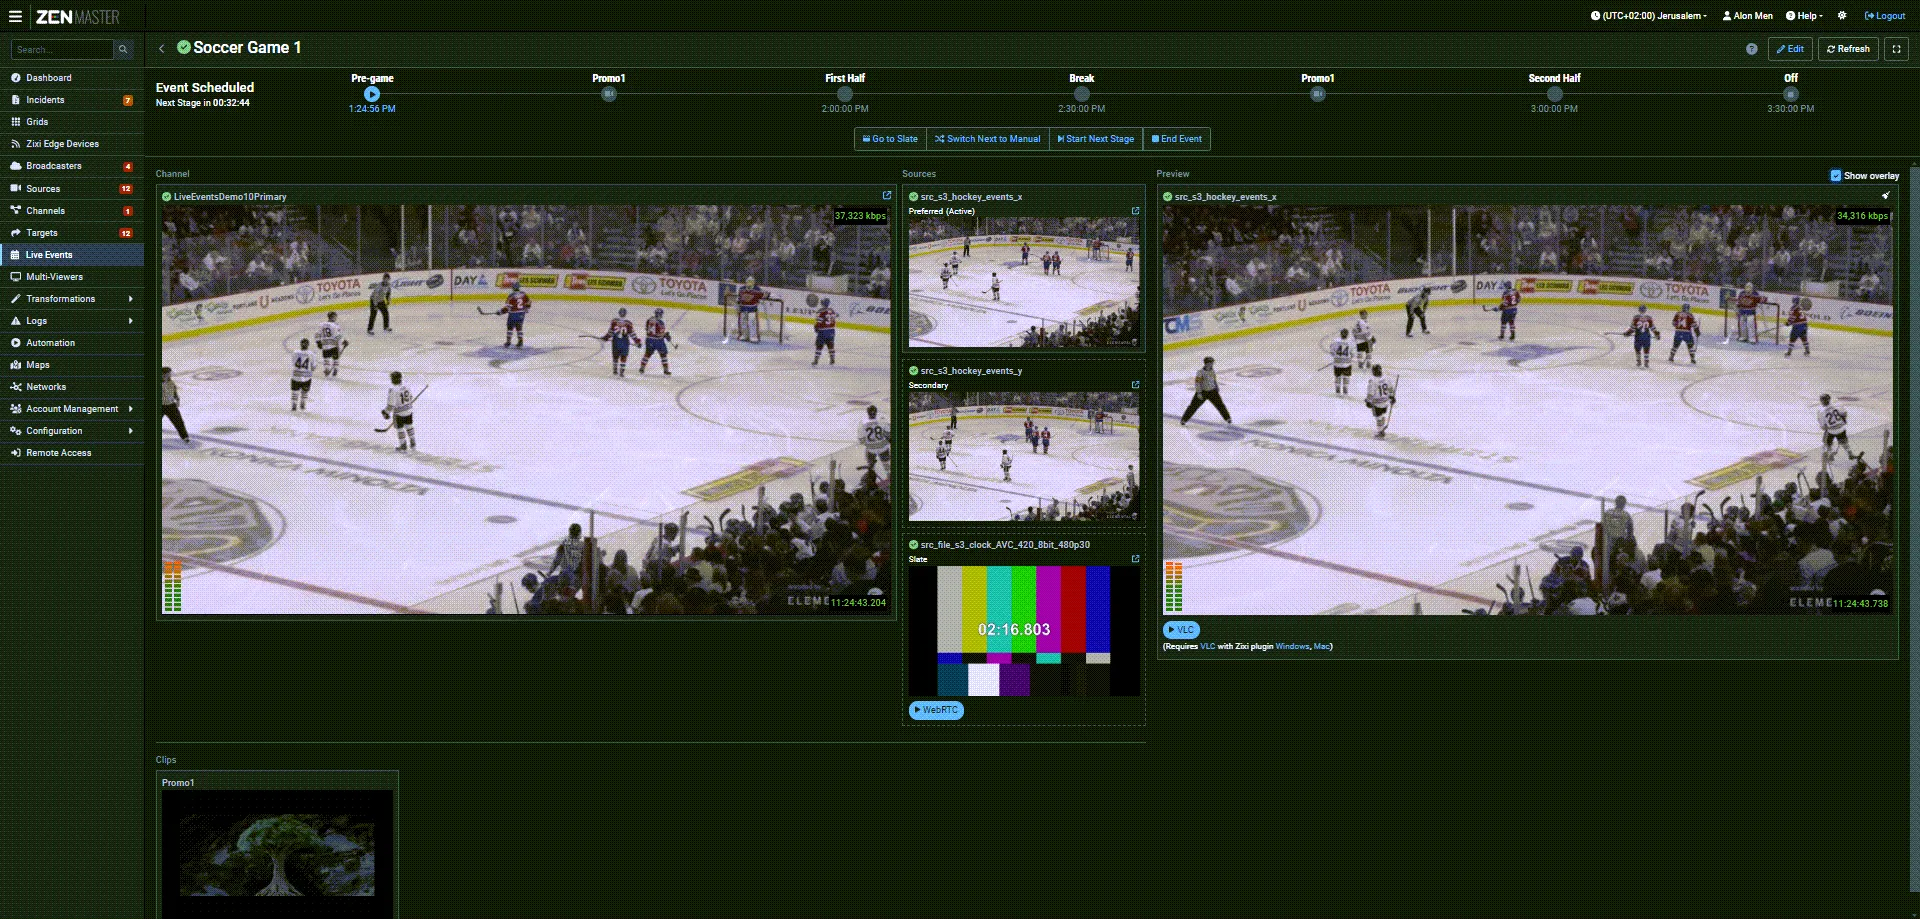Screen dimensions: 1920x919
Task: Open src_s3_hockey_events_x Preferred source external link
Action: point(1135,211)
